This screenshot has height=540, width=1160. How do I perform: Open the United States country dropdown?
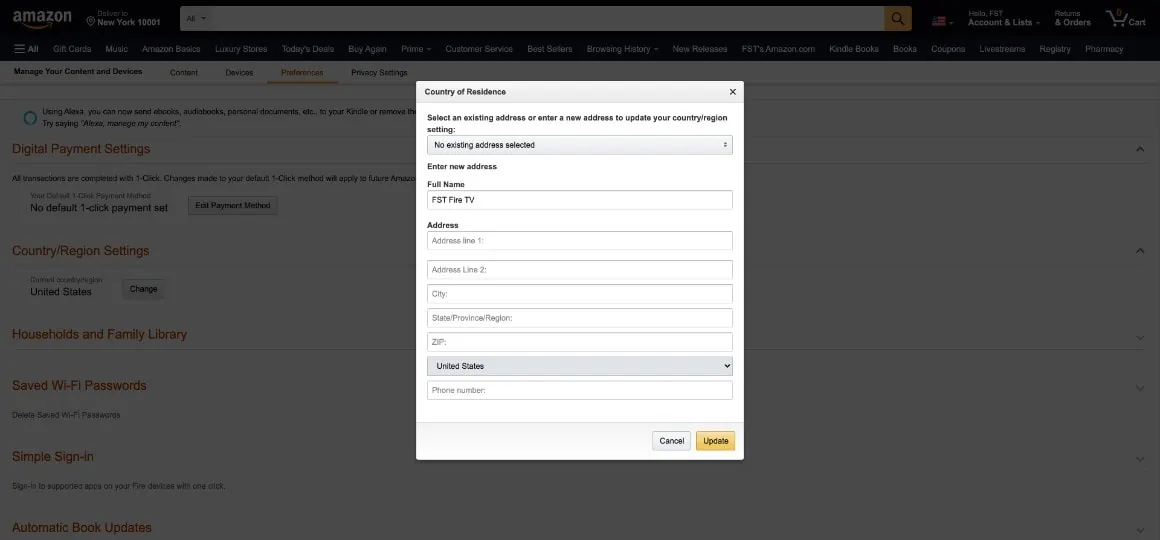[x=579, y=365]
